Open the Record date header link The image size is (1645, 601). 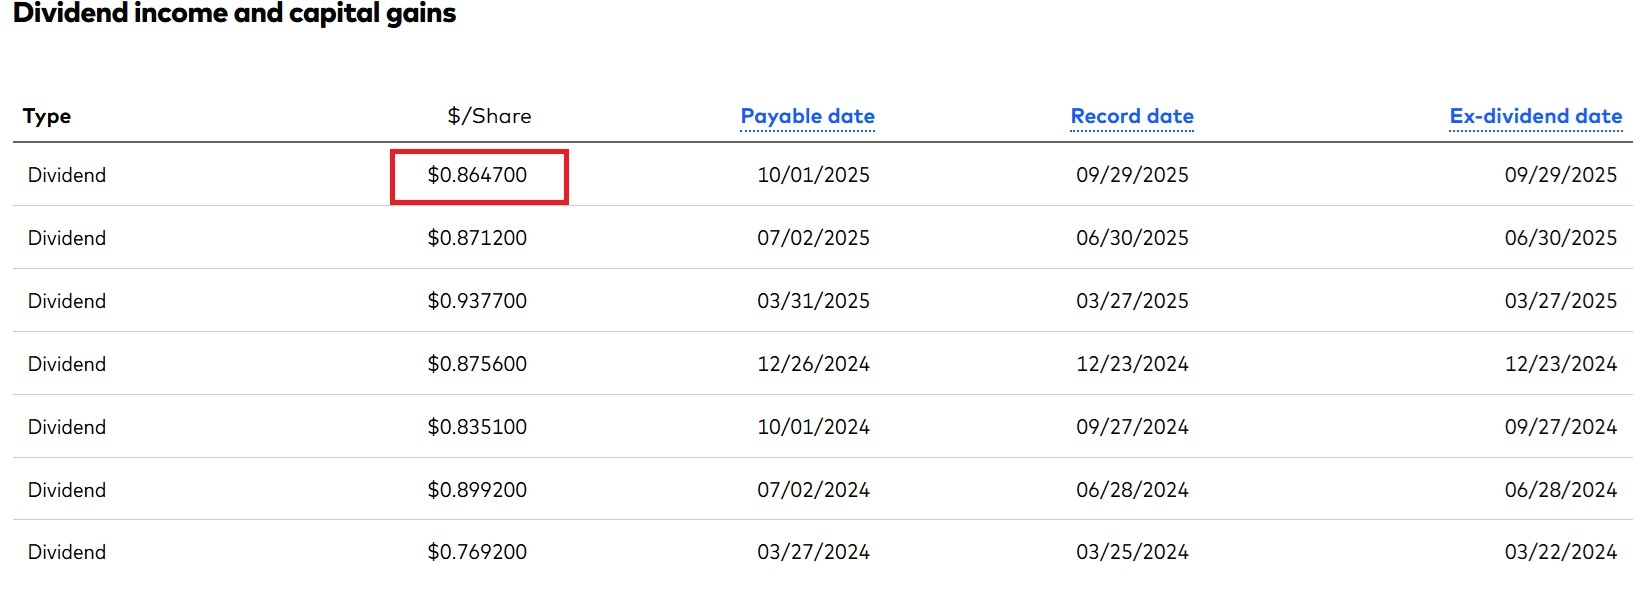point(1132,116)
